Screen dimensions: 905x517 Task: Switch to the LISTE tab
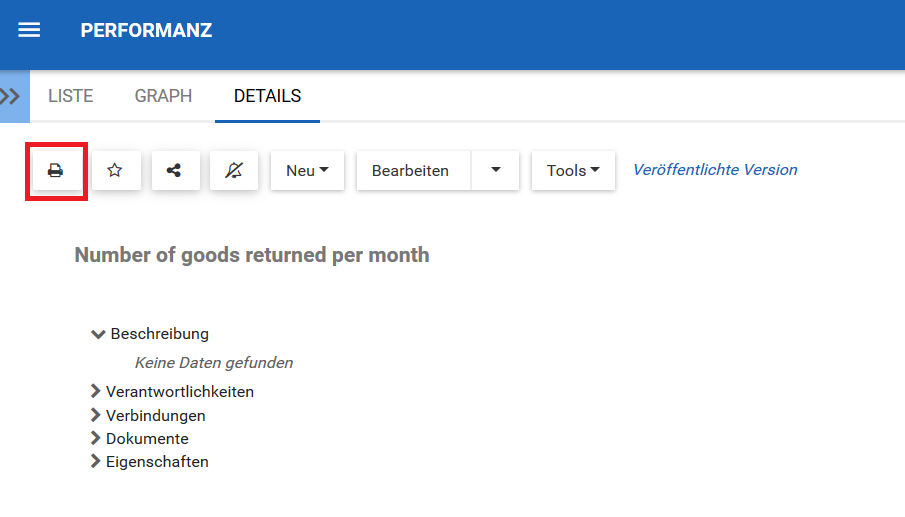click(x=71, y=97)
